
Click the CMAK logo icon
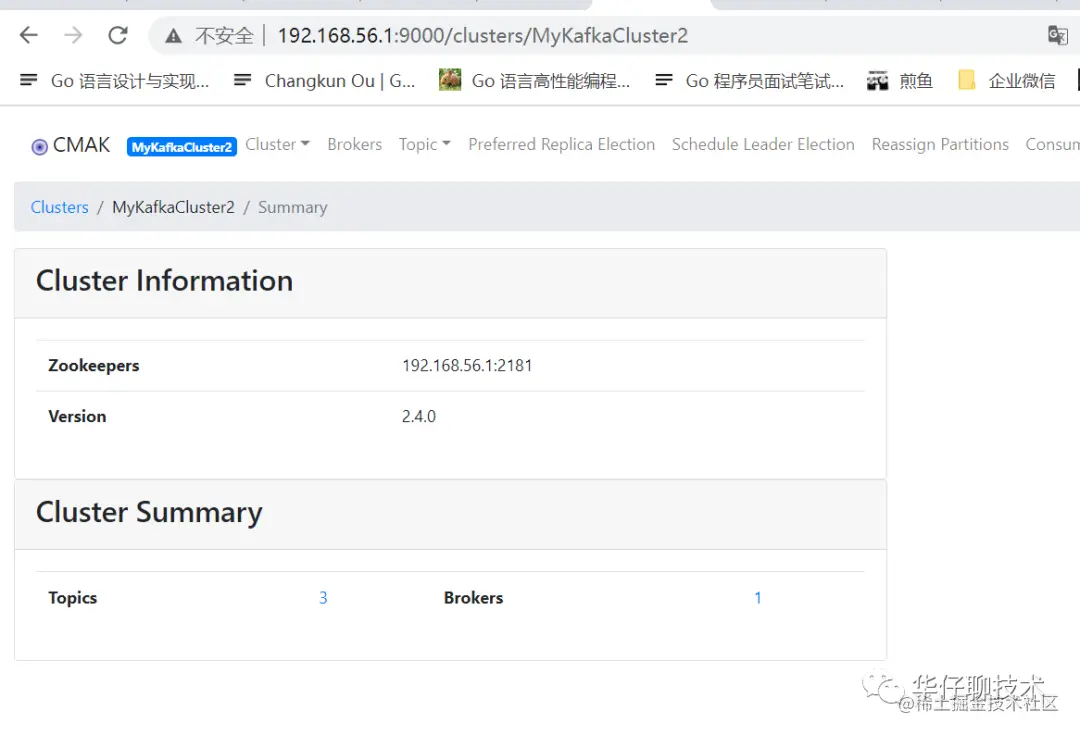click(39, 147)
